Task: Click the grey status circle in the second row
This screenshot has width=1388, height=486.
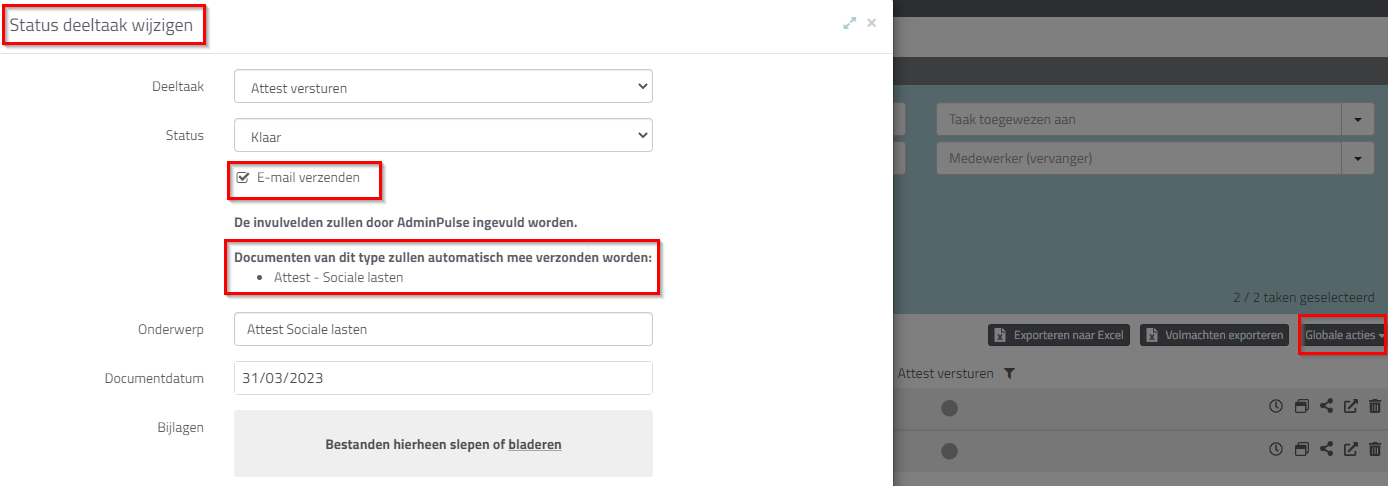Action: (x=949, y=451)
